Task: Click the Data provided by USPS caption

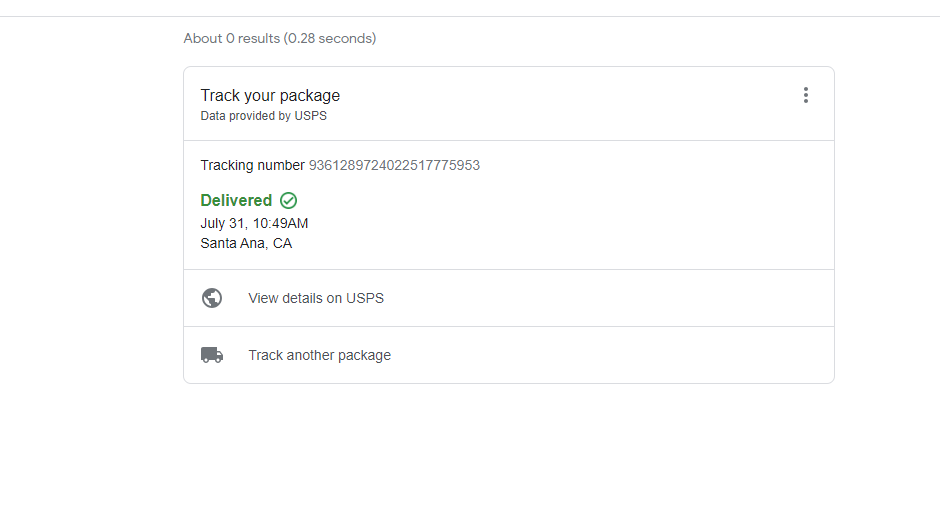Action: [263, 116]
